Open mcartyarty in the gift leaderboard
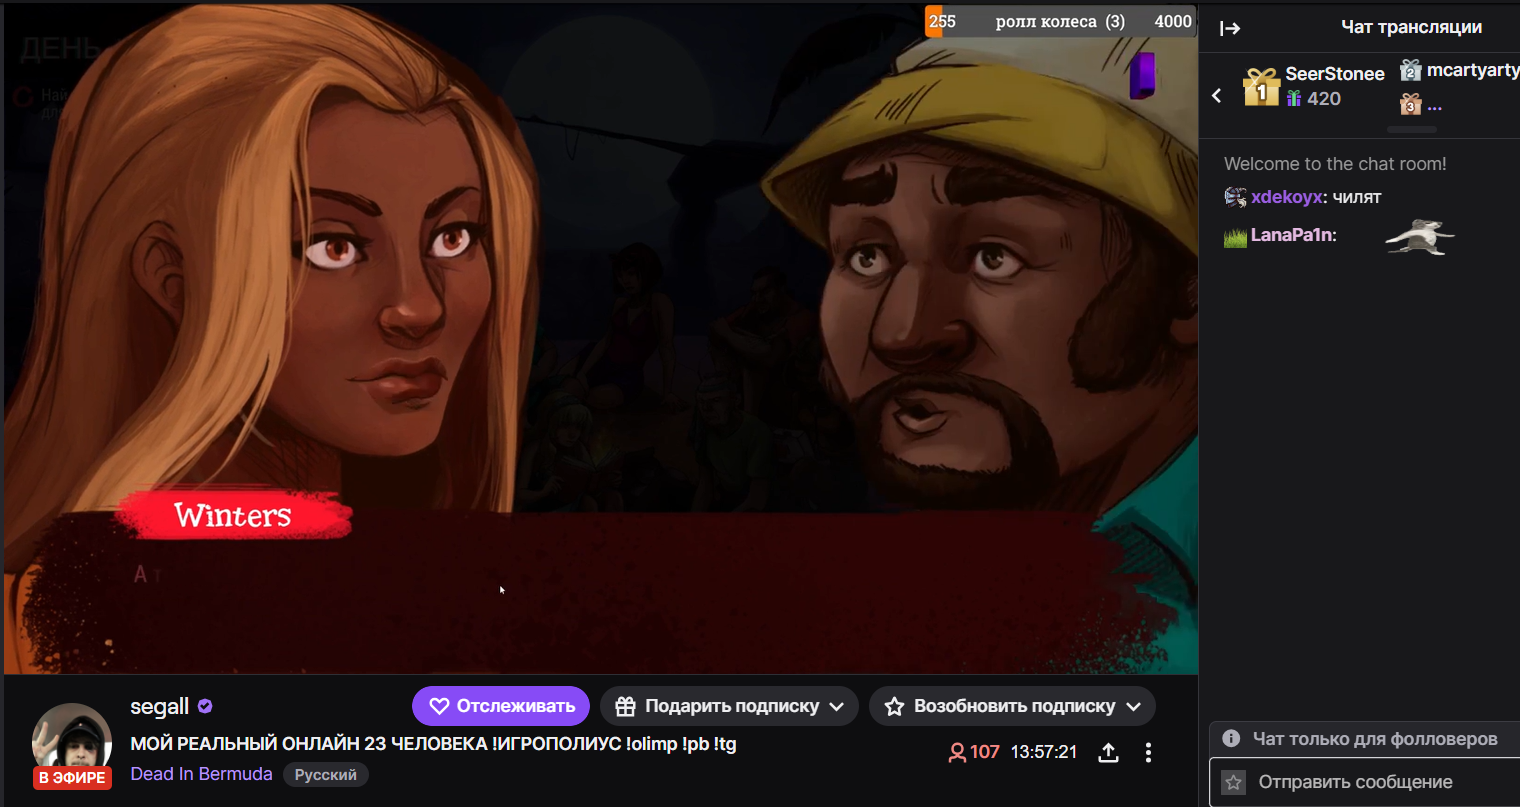 1473,70
